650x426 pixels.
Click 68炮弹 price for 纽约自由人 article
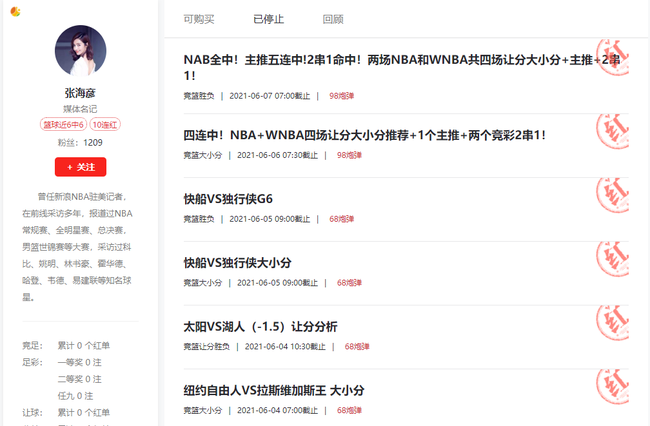pos(349,411)
